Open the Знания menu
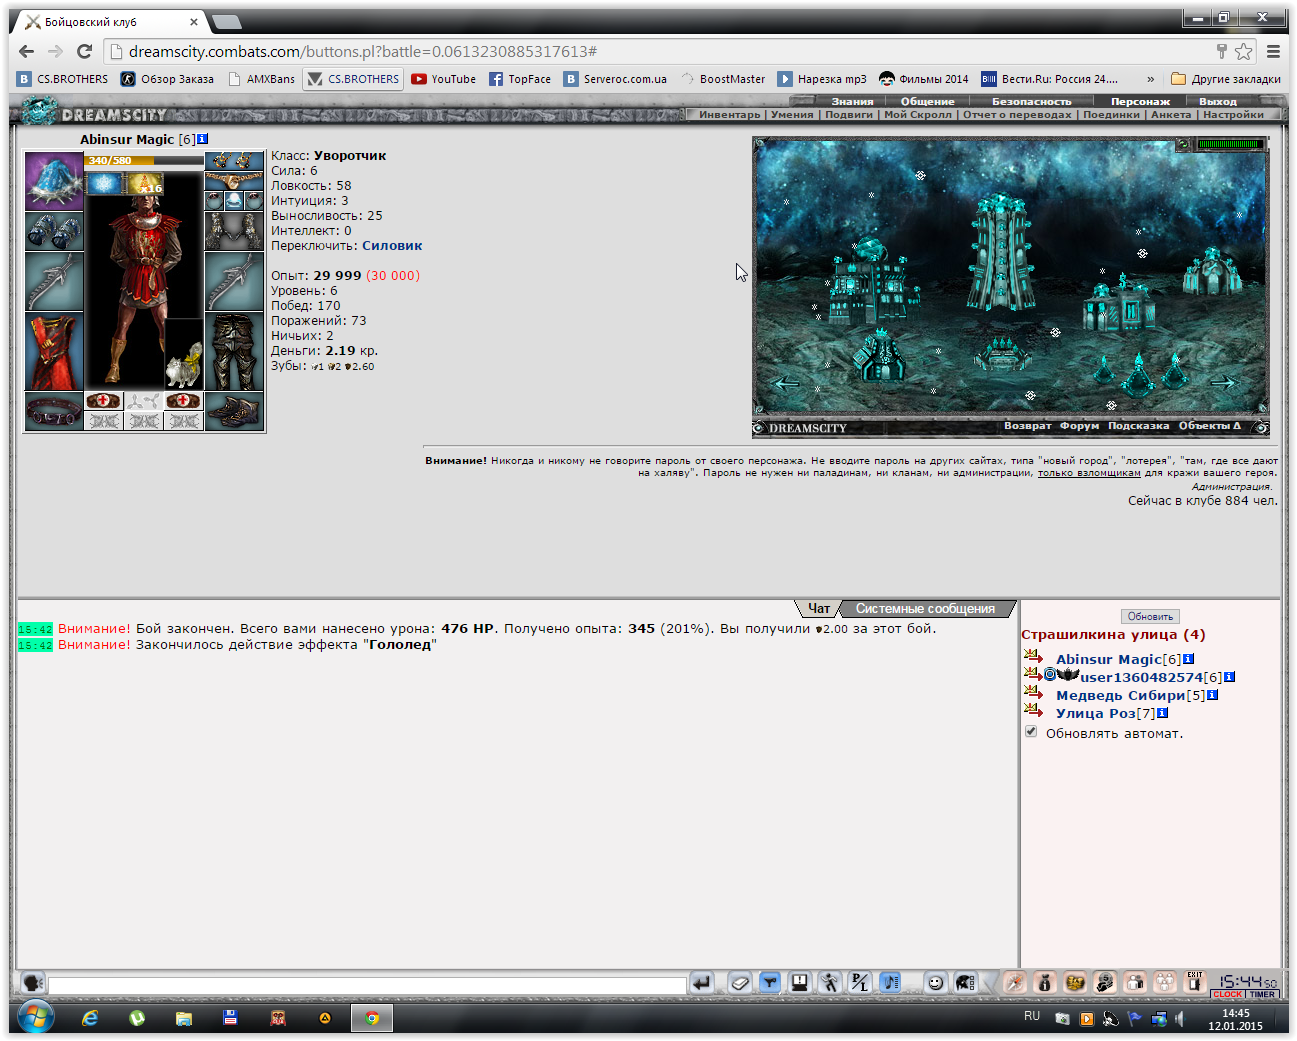Image resolution: width=1297 pixels, height=1041 pixels. pyautogui.click(x=852, y=101)
